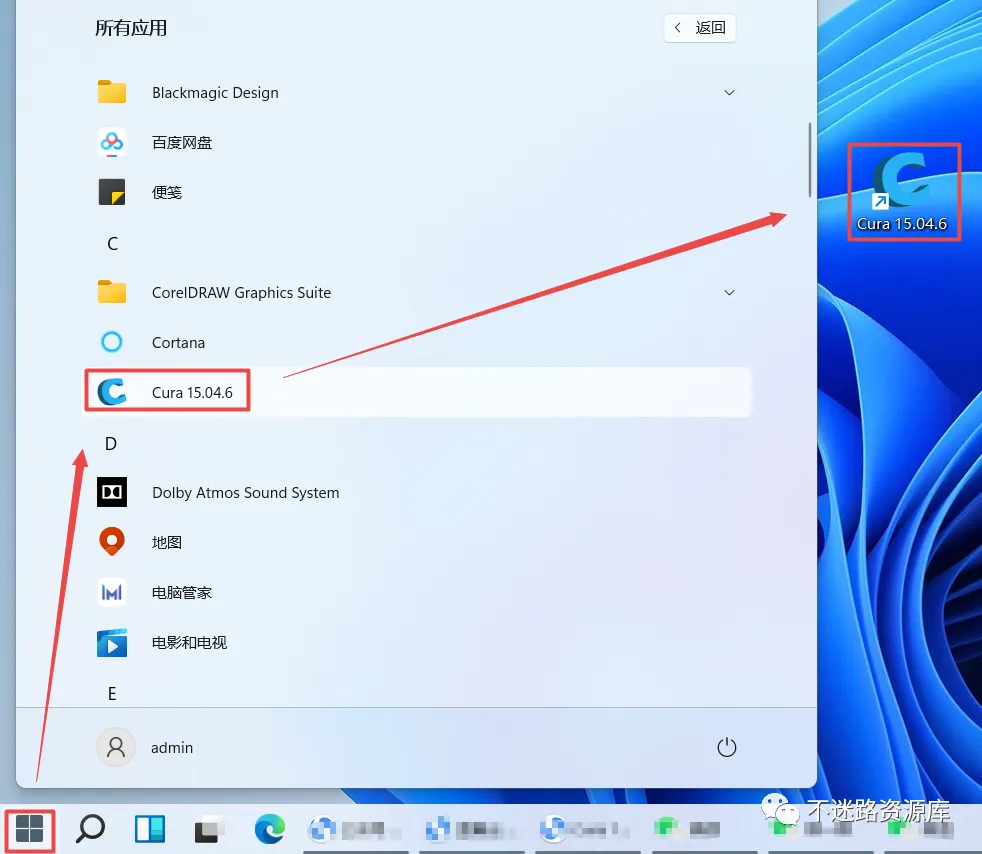Open the CorelDRAW Graphics Suite folder icon
Viewport: 982px width, 854px height.
(x=111, y=292)
